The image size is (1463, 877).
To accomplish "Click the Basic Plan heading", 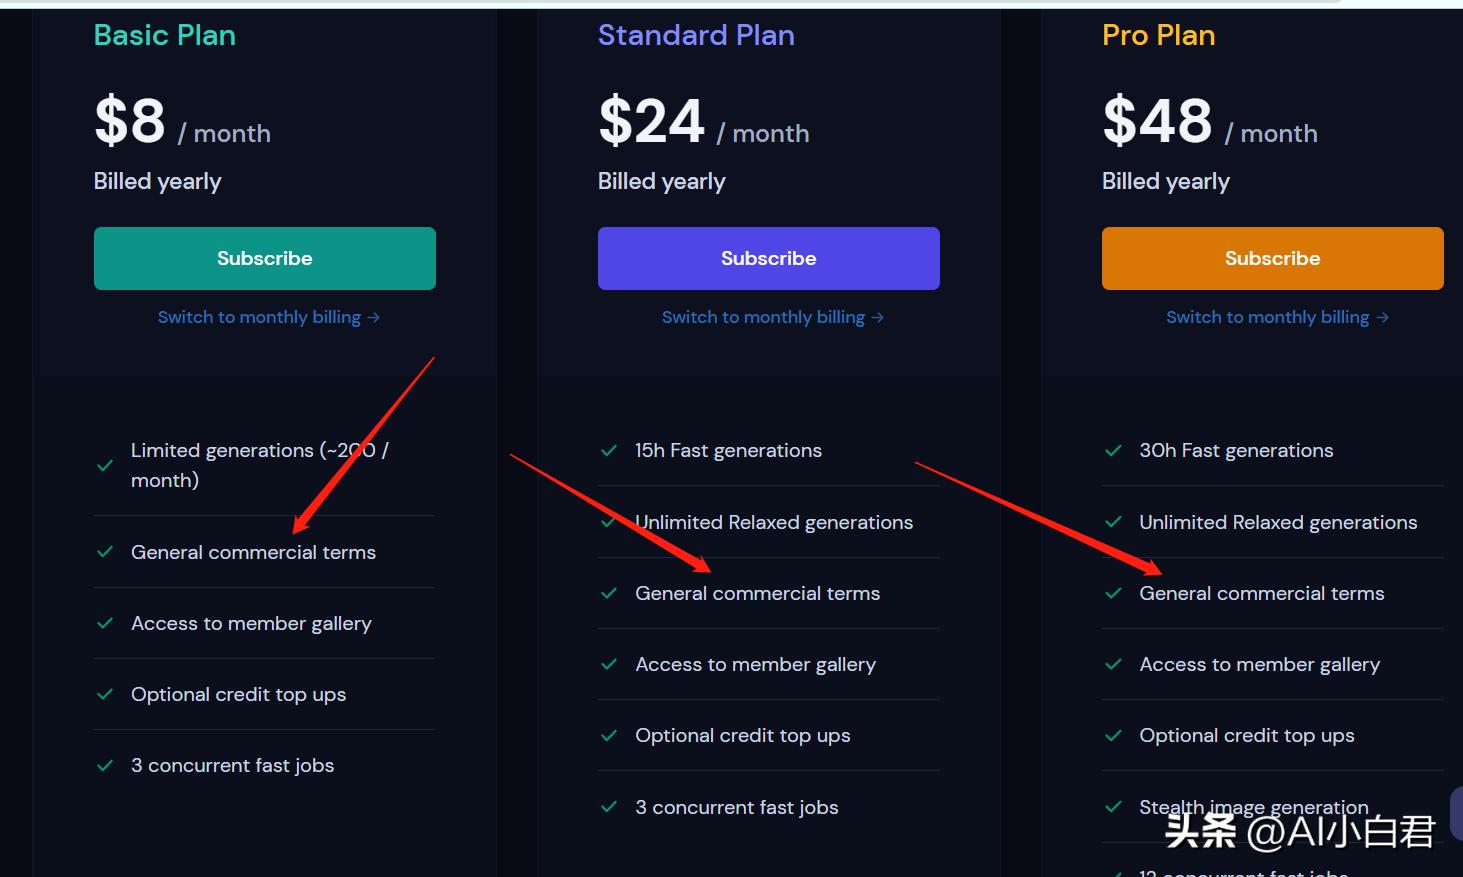I will coord(165,35).
